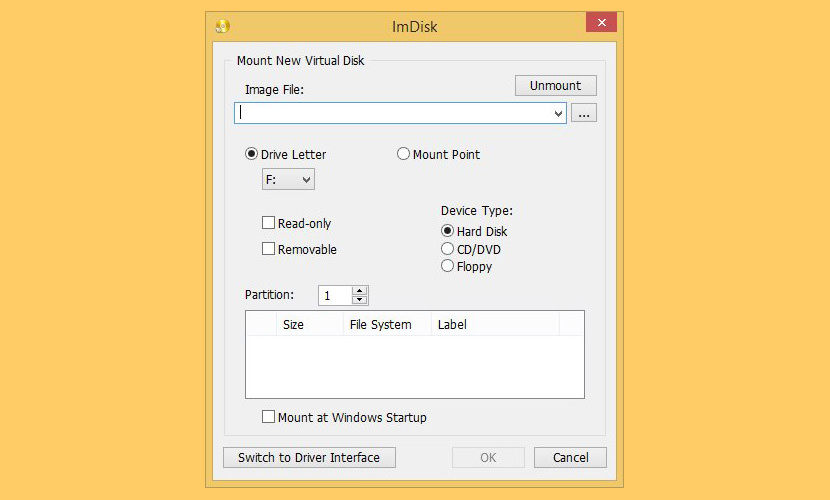Click the Size column header
Viewport: 830px width, 500px height.
coord(310,324)
